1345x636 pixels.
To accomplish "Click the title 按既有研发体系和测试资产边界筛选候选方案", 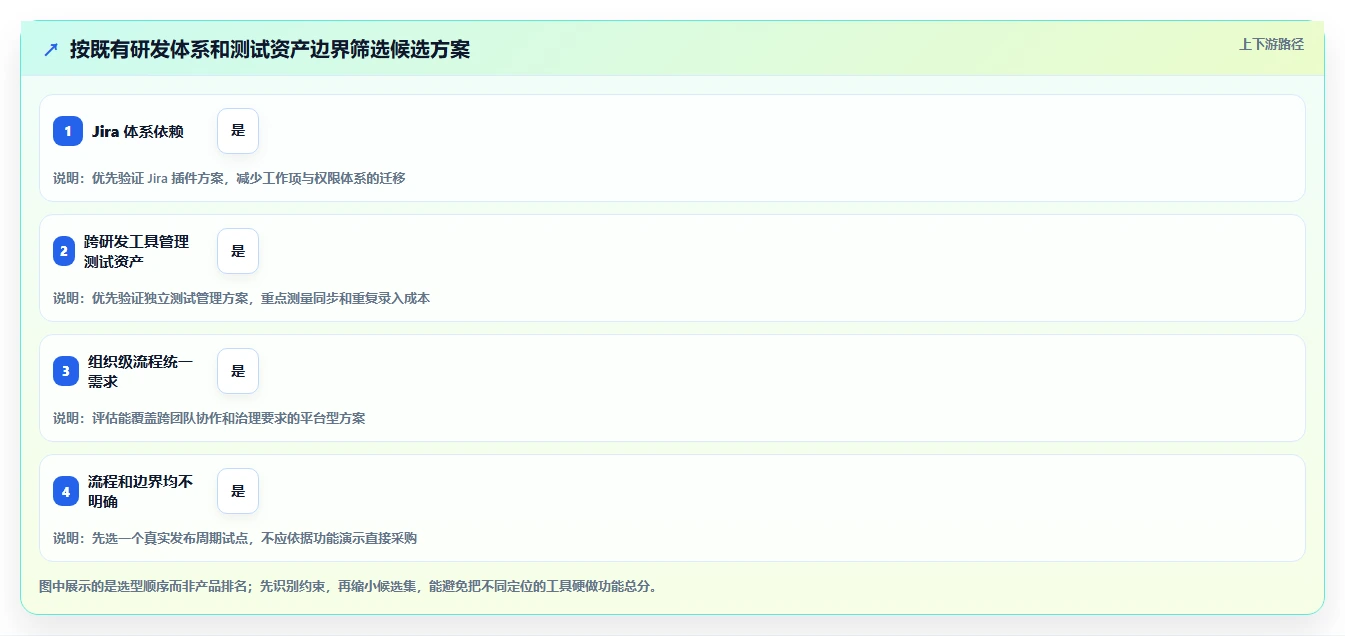I will pyautogui.click(x=270, y=49).
